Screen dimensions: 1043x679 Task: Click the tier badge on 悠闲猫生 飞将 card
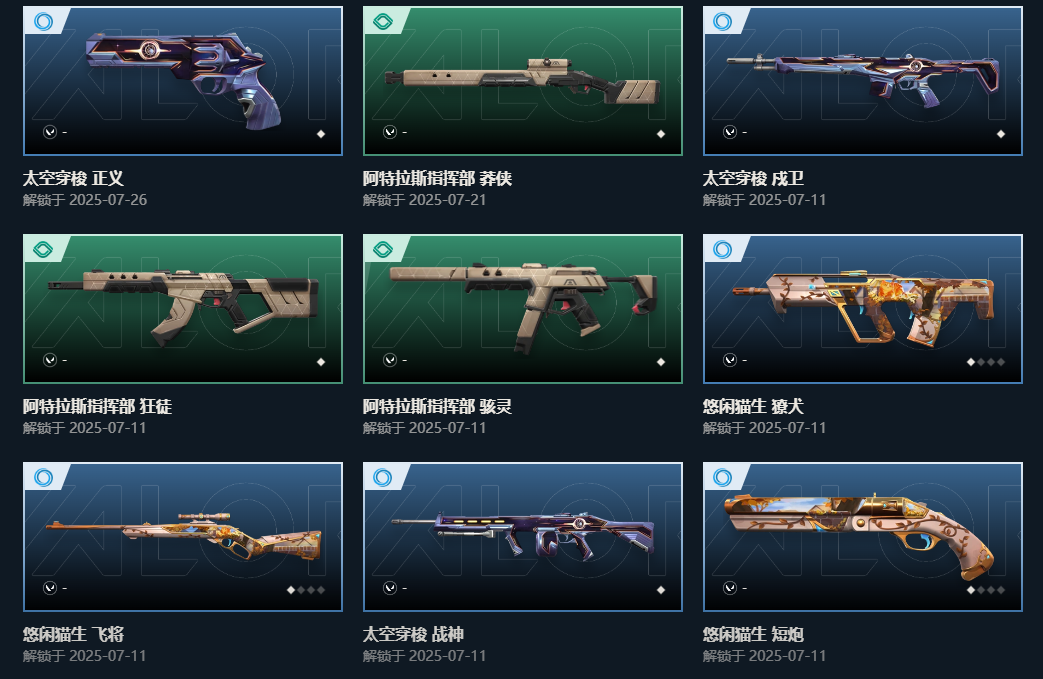44,477
